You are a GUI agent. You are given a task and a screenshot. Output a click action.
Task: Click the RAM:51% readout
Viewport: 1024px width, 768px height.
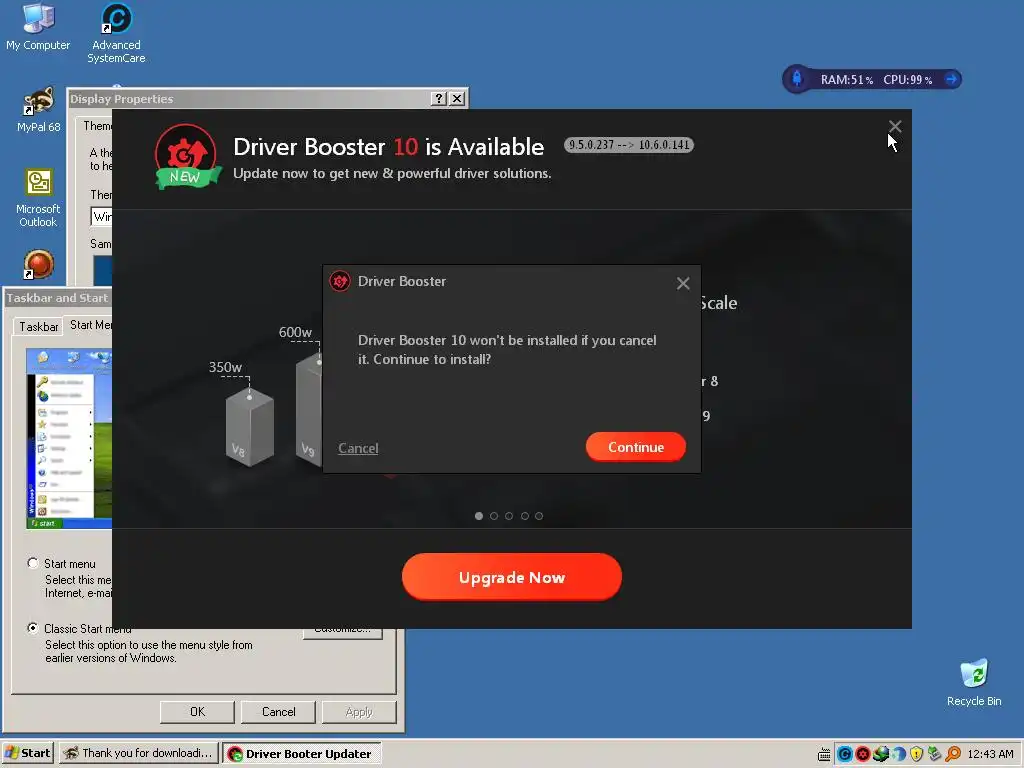[x=846, y=80]
